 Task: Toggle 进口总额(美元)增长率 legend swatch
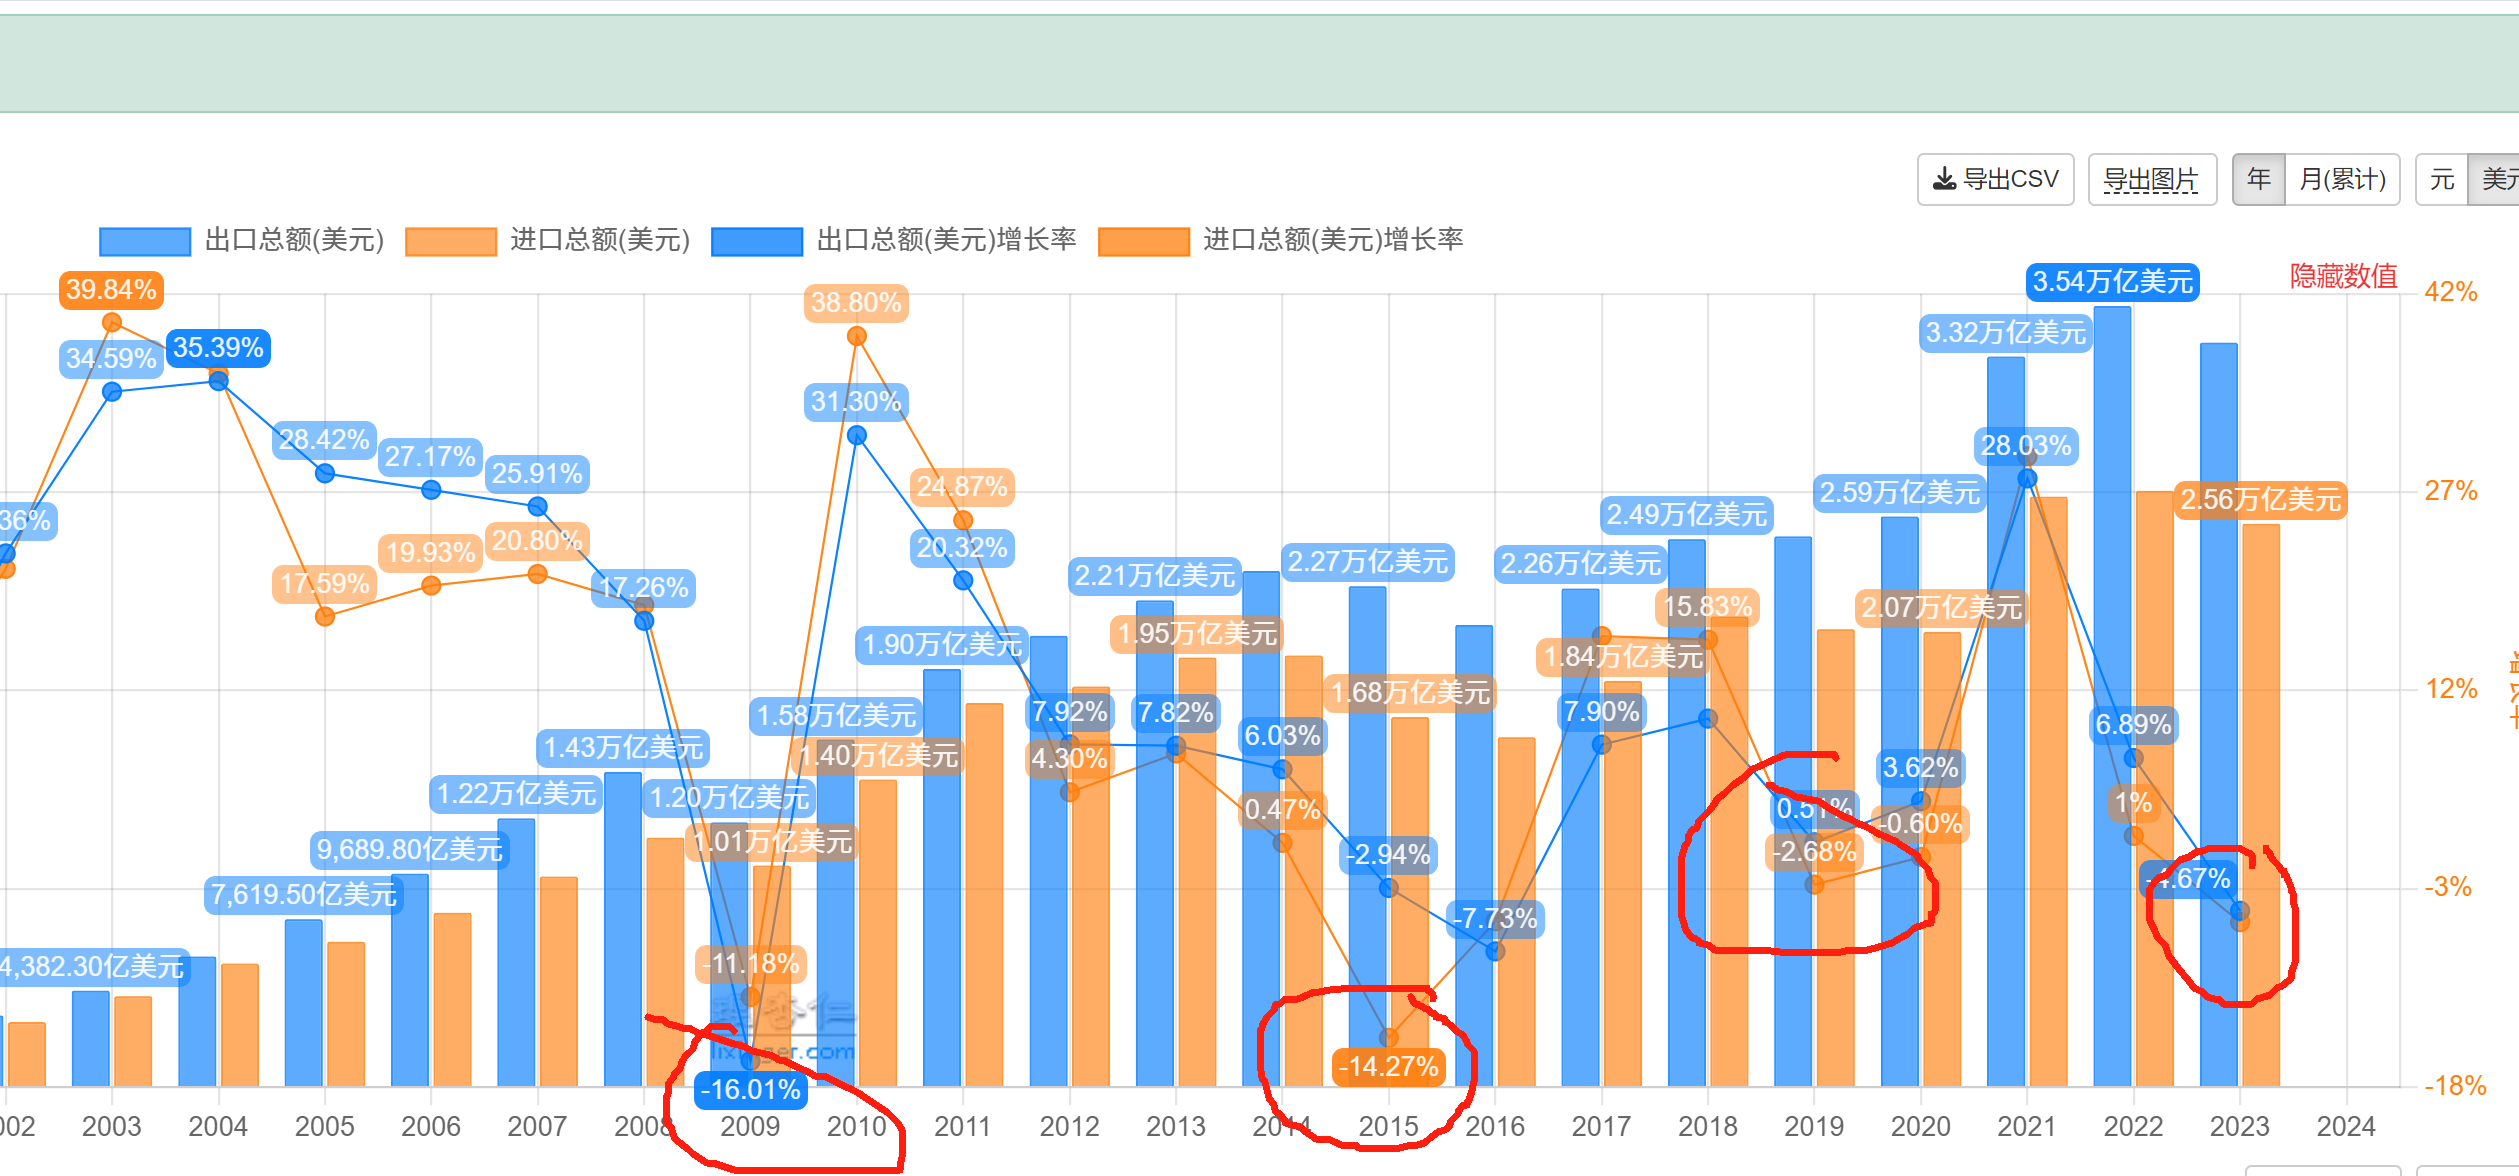pos(1143,241)
